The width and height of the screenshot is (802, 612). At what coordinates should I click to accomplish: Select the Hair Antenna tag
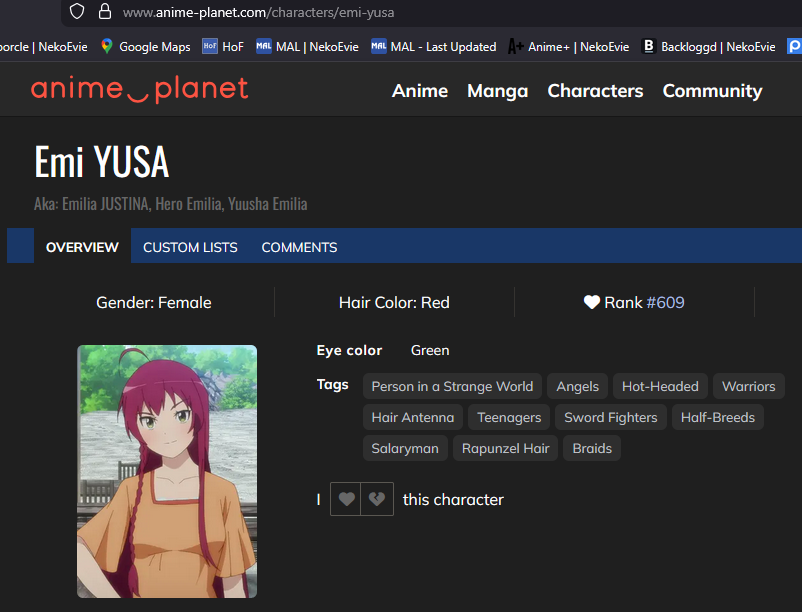[x=413, y=417]
